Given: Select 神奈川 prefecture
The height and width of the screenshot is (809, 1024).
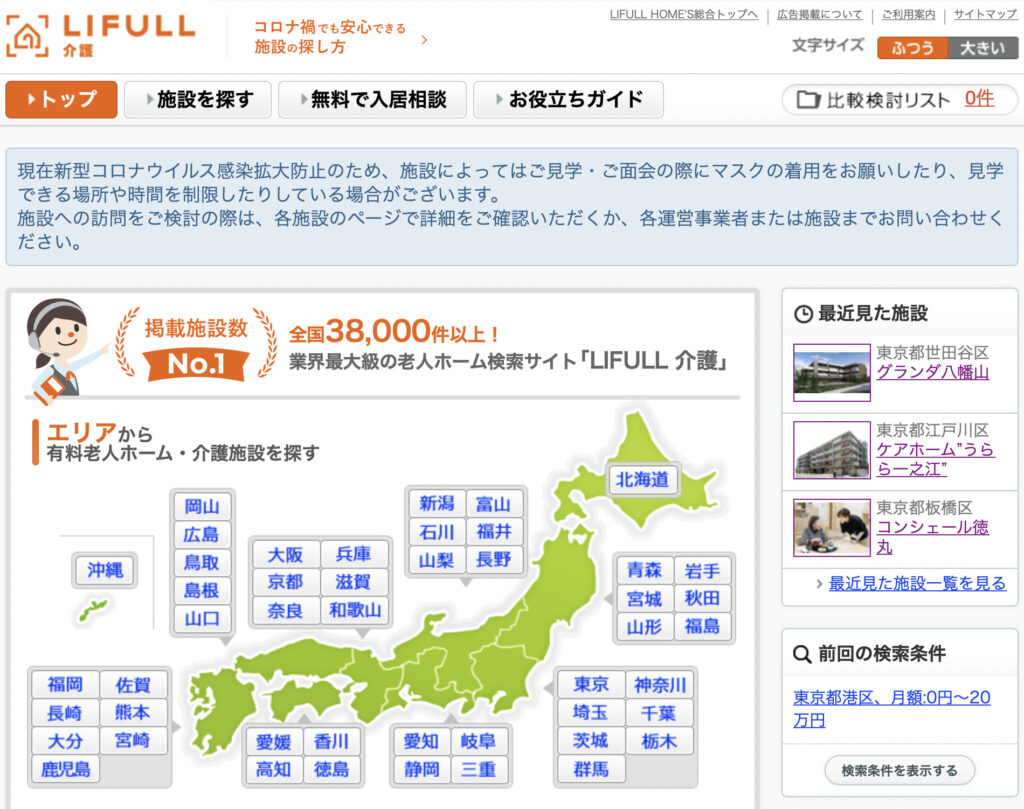Looking at the screenshot, I should (660, 684).
